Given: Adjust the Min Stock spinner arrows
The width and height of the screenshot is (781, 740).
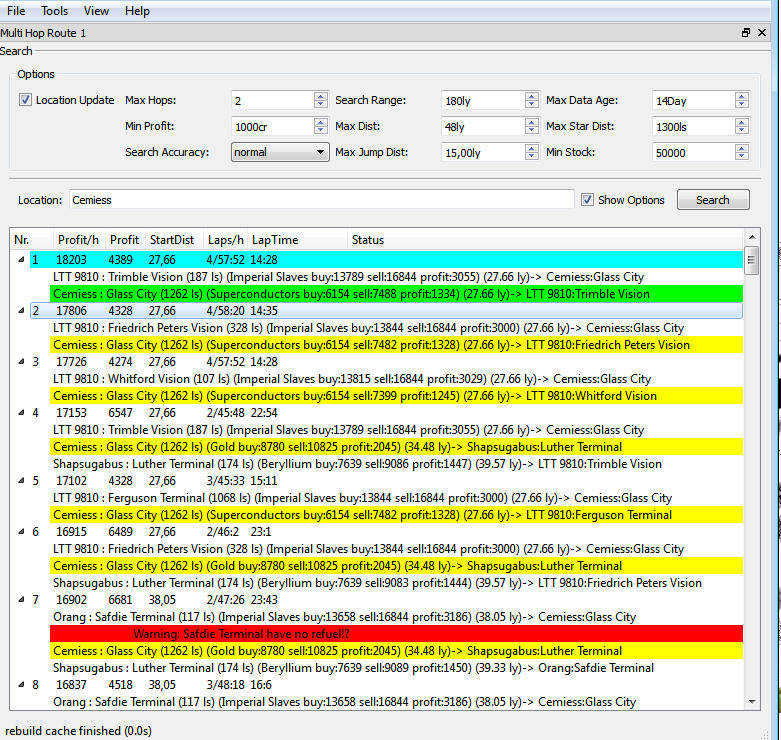Looking at the screenshot, I should 742,152.
